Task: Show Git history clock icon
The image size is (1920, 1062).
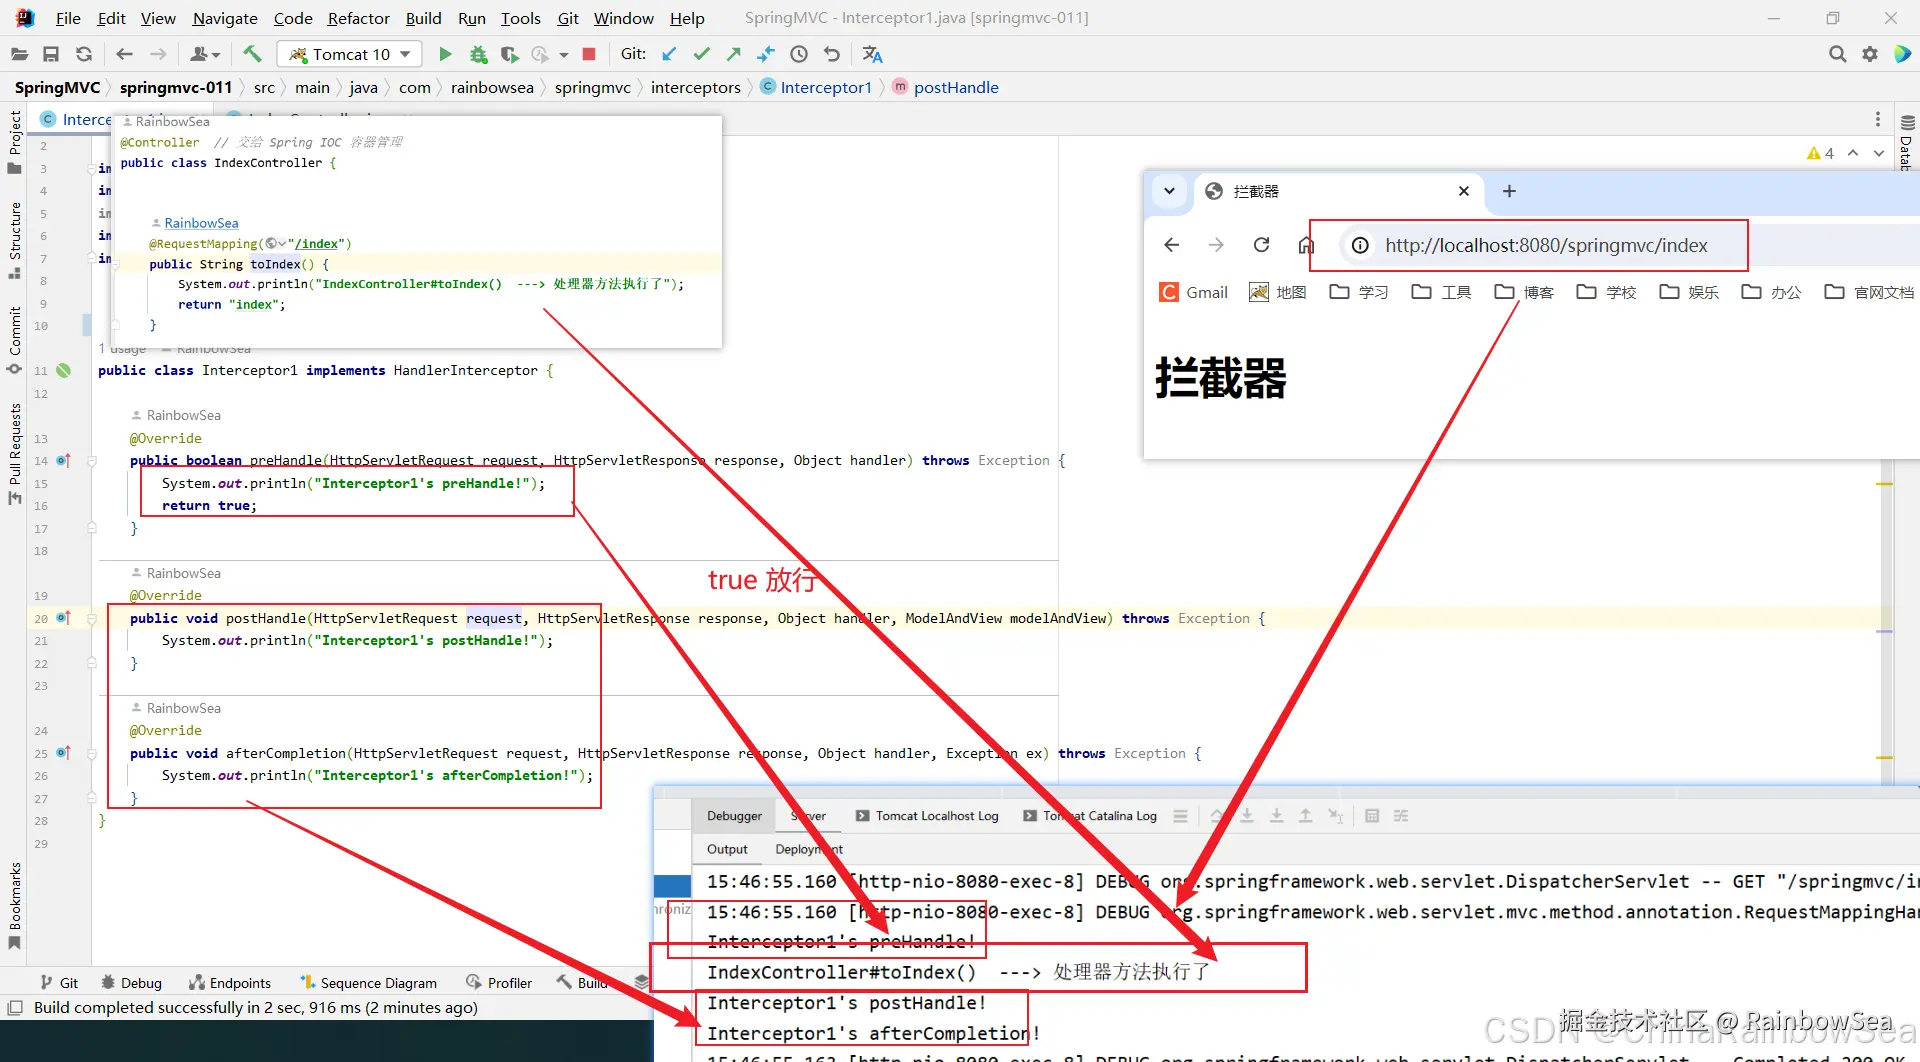Action: coord(799,54)
